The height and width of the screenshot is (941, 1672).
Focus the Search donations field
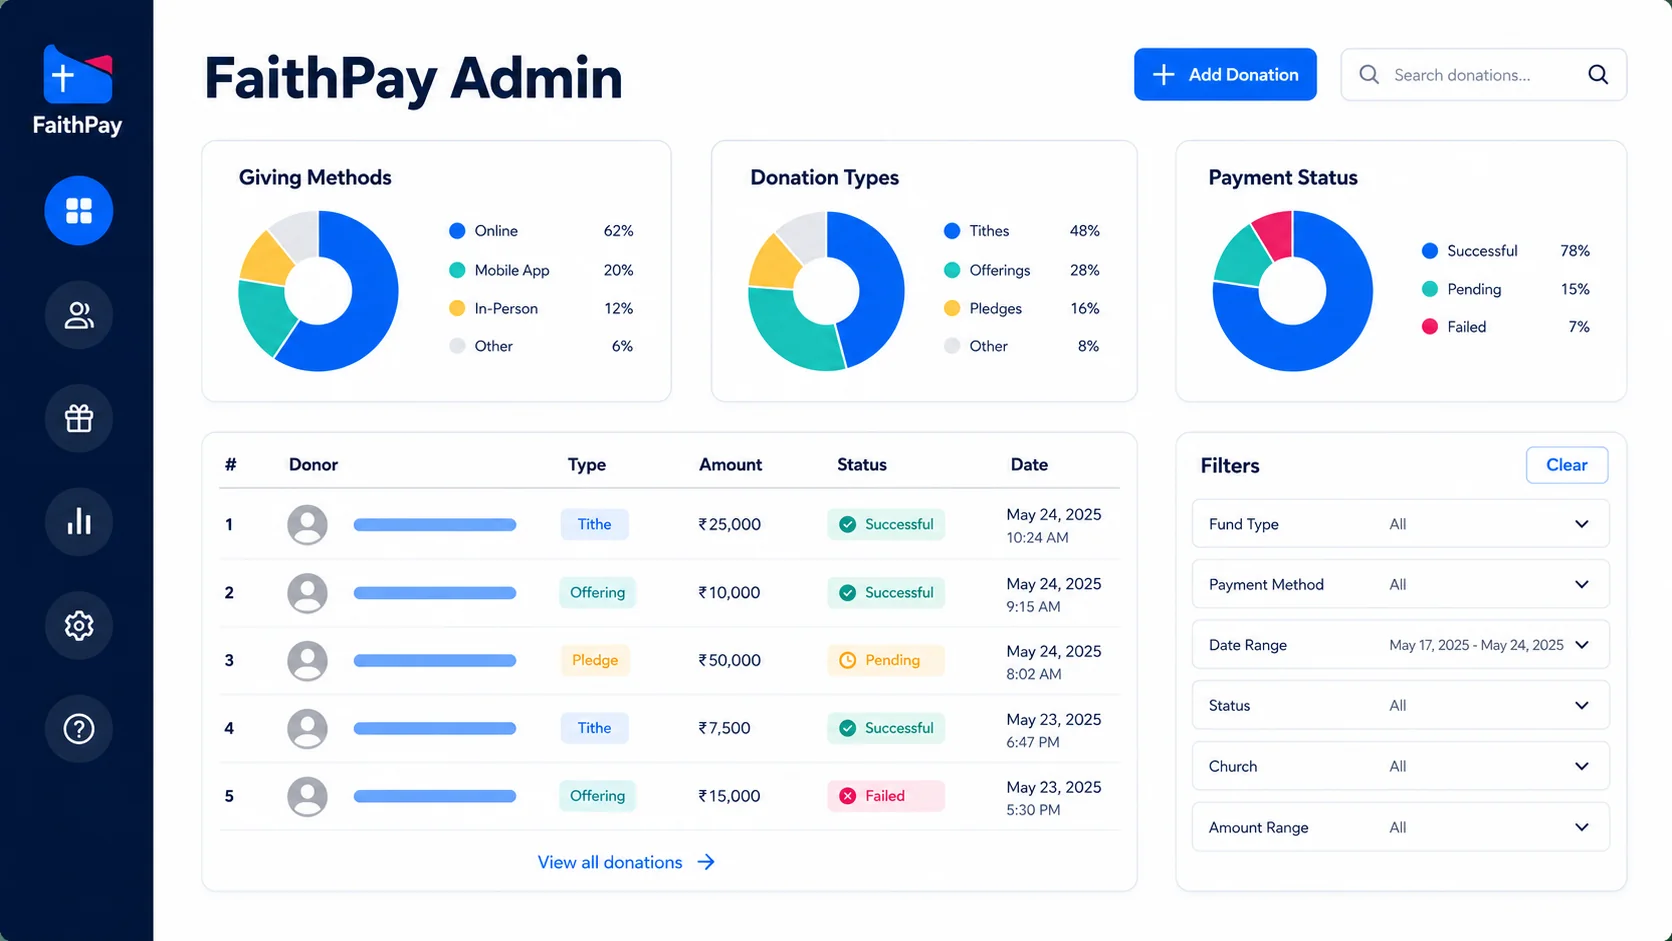pos(1483,75)
